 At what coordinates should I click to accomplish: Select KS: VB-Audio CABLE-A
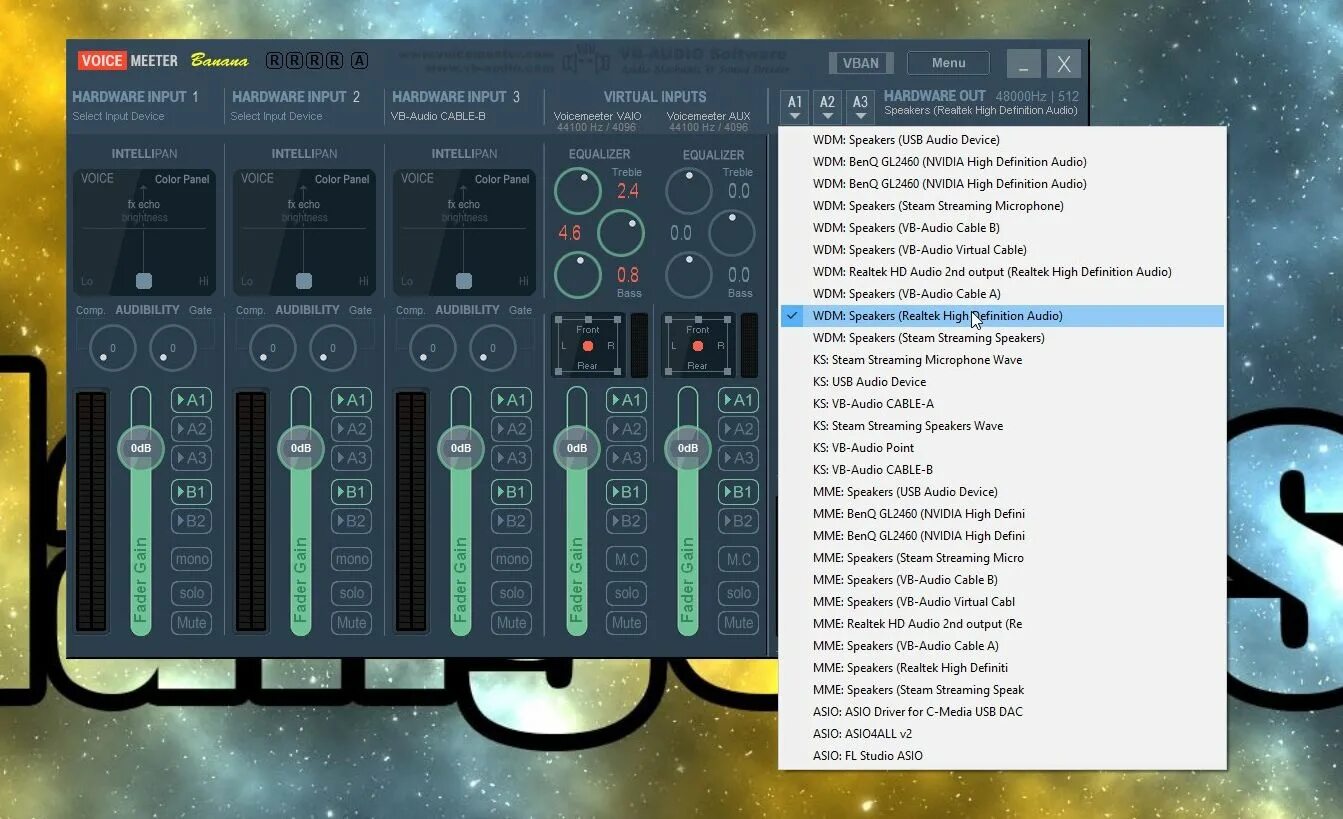(x=1002, y=404)
